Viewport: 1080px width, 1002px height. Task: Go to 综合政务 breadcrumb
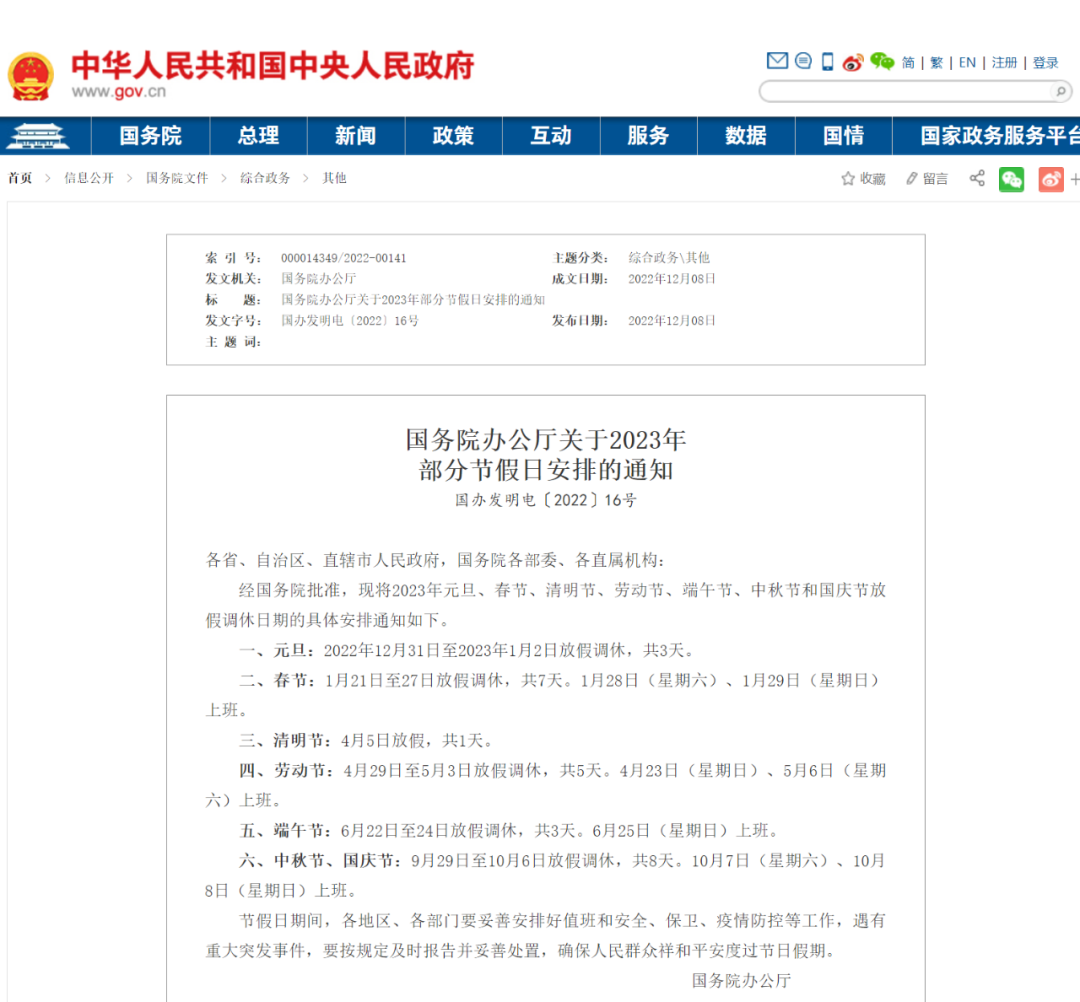coord(265,178)
